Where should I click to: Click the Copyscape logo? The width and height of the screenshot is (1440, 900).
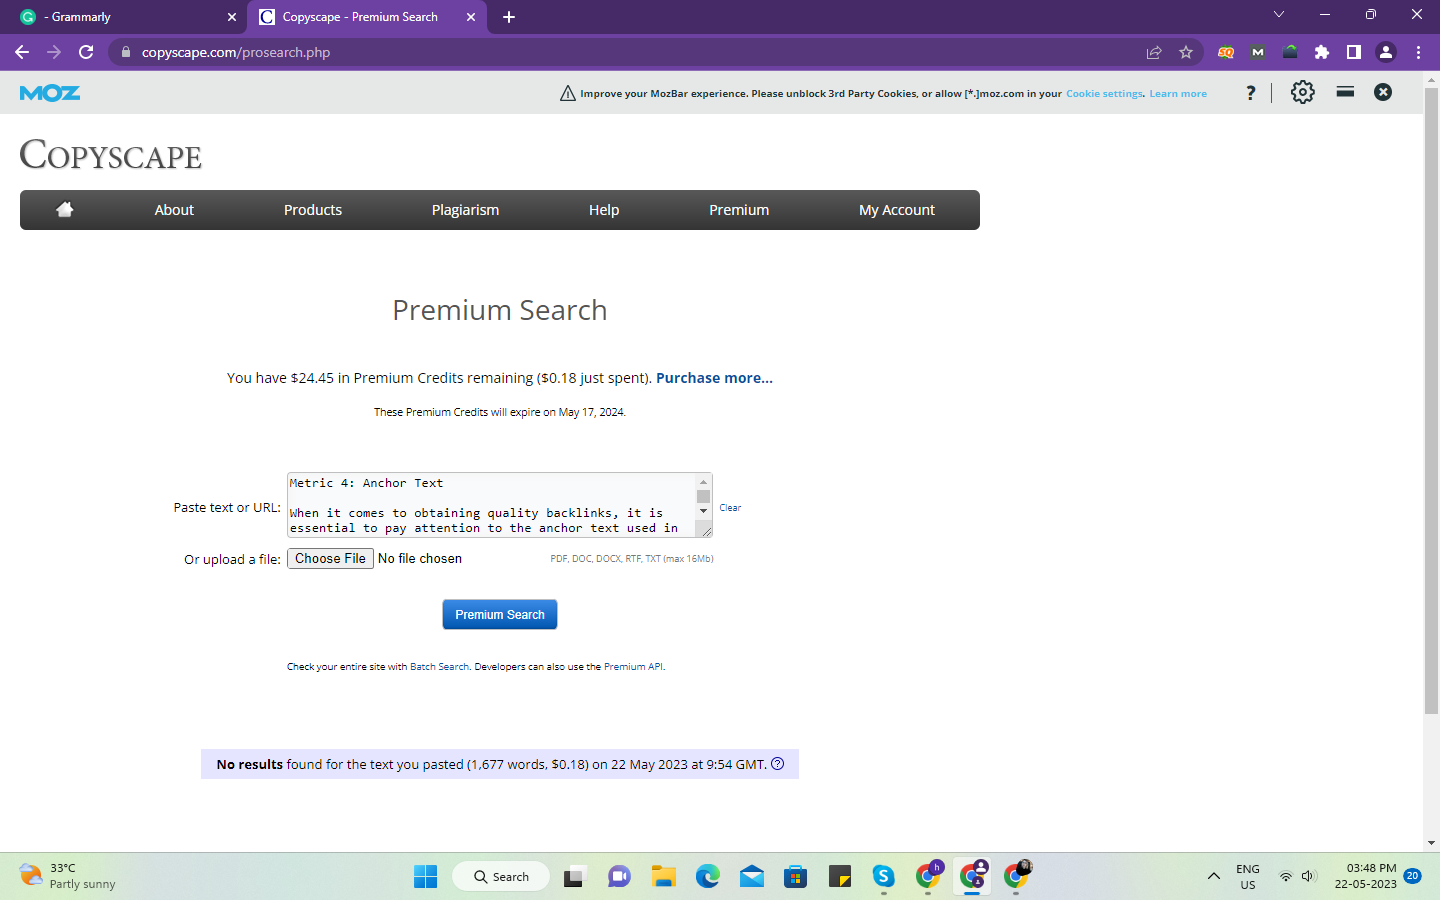coord(111,155)
